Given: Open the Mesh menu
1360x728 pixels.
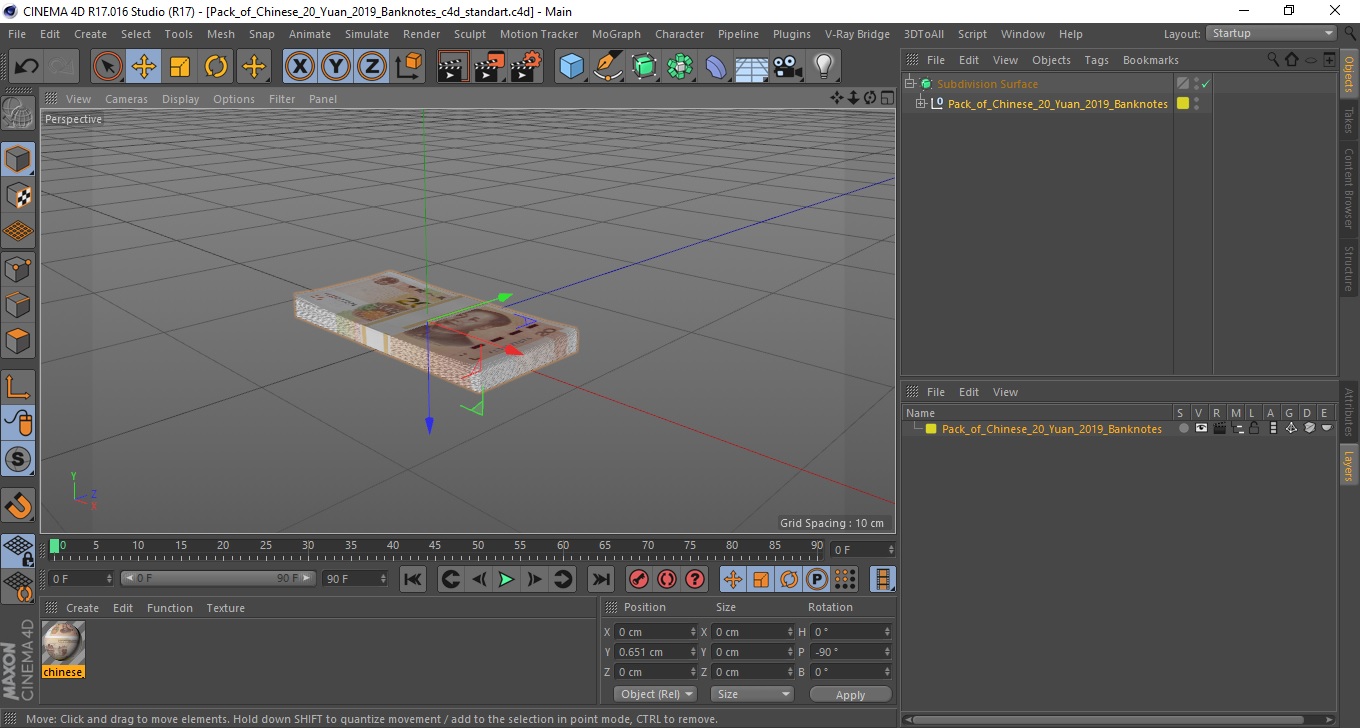Looking at the screenshot, I should click(220, 34).
